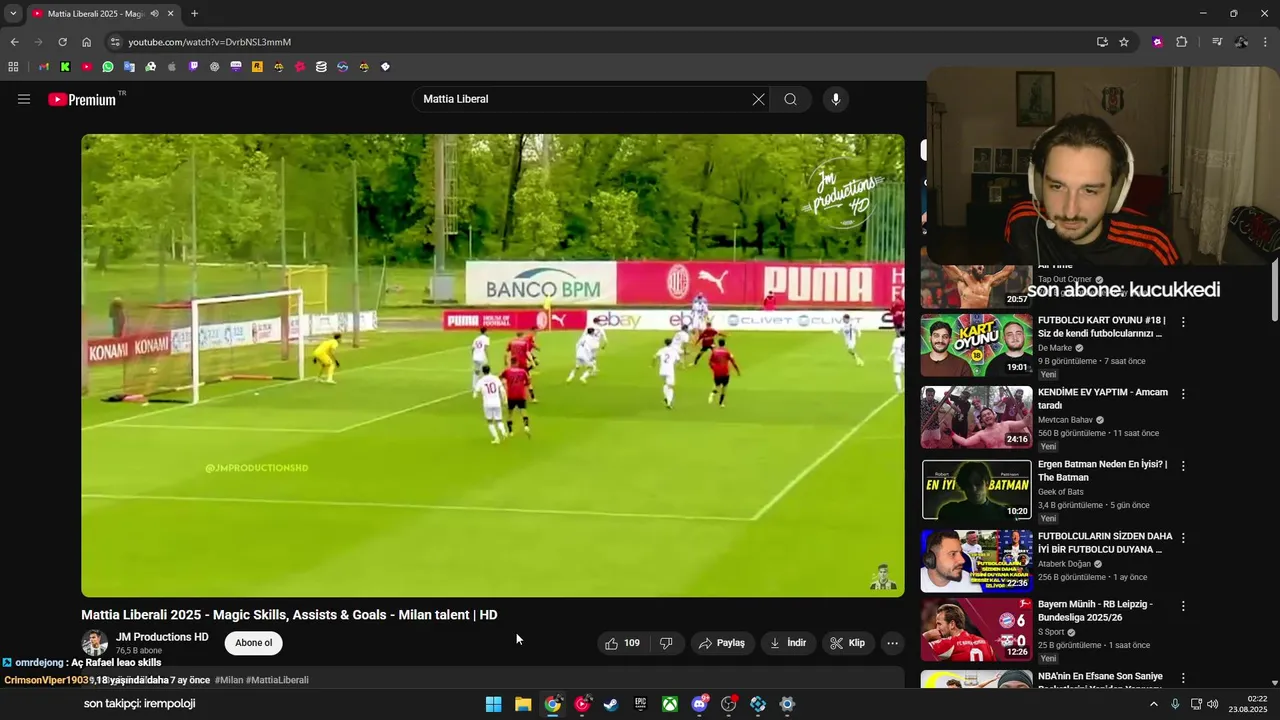The image size is (1280, 720).
Task: Close the Mattia Liberali tab
Action: pyautogui.click(x=170, y=14)
